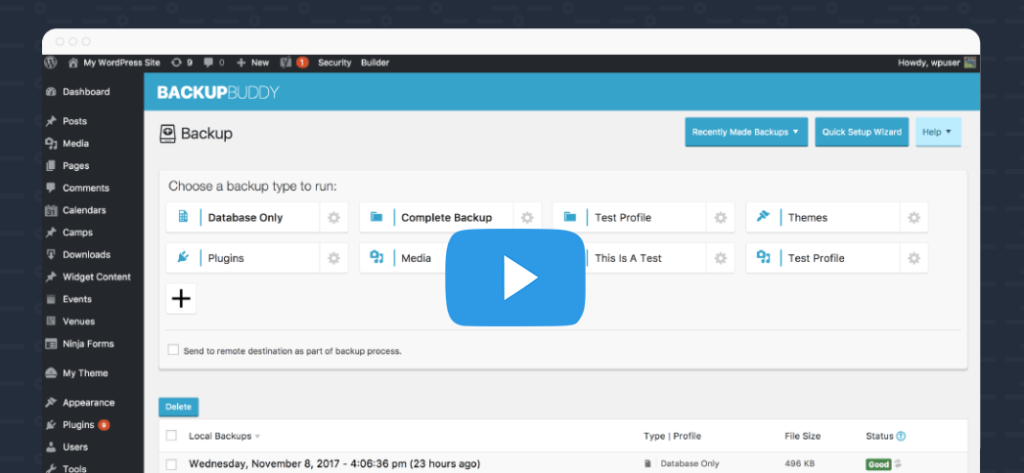
Task: Launch the Quick Setup Wizard
Action: [x=861, y=132]
